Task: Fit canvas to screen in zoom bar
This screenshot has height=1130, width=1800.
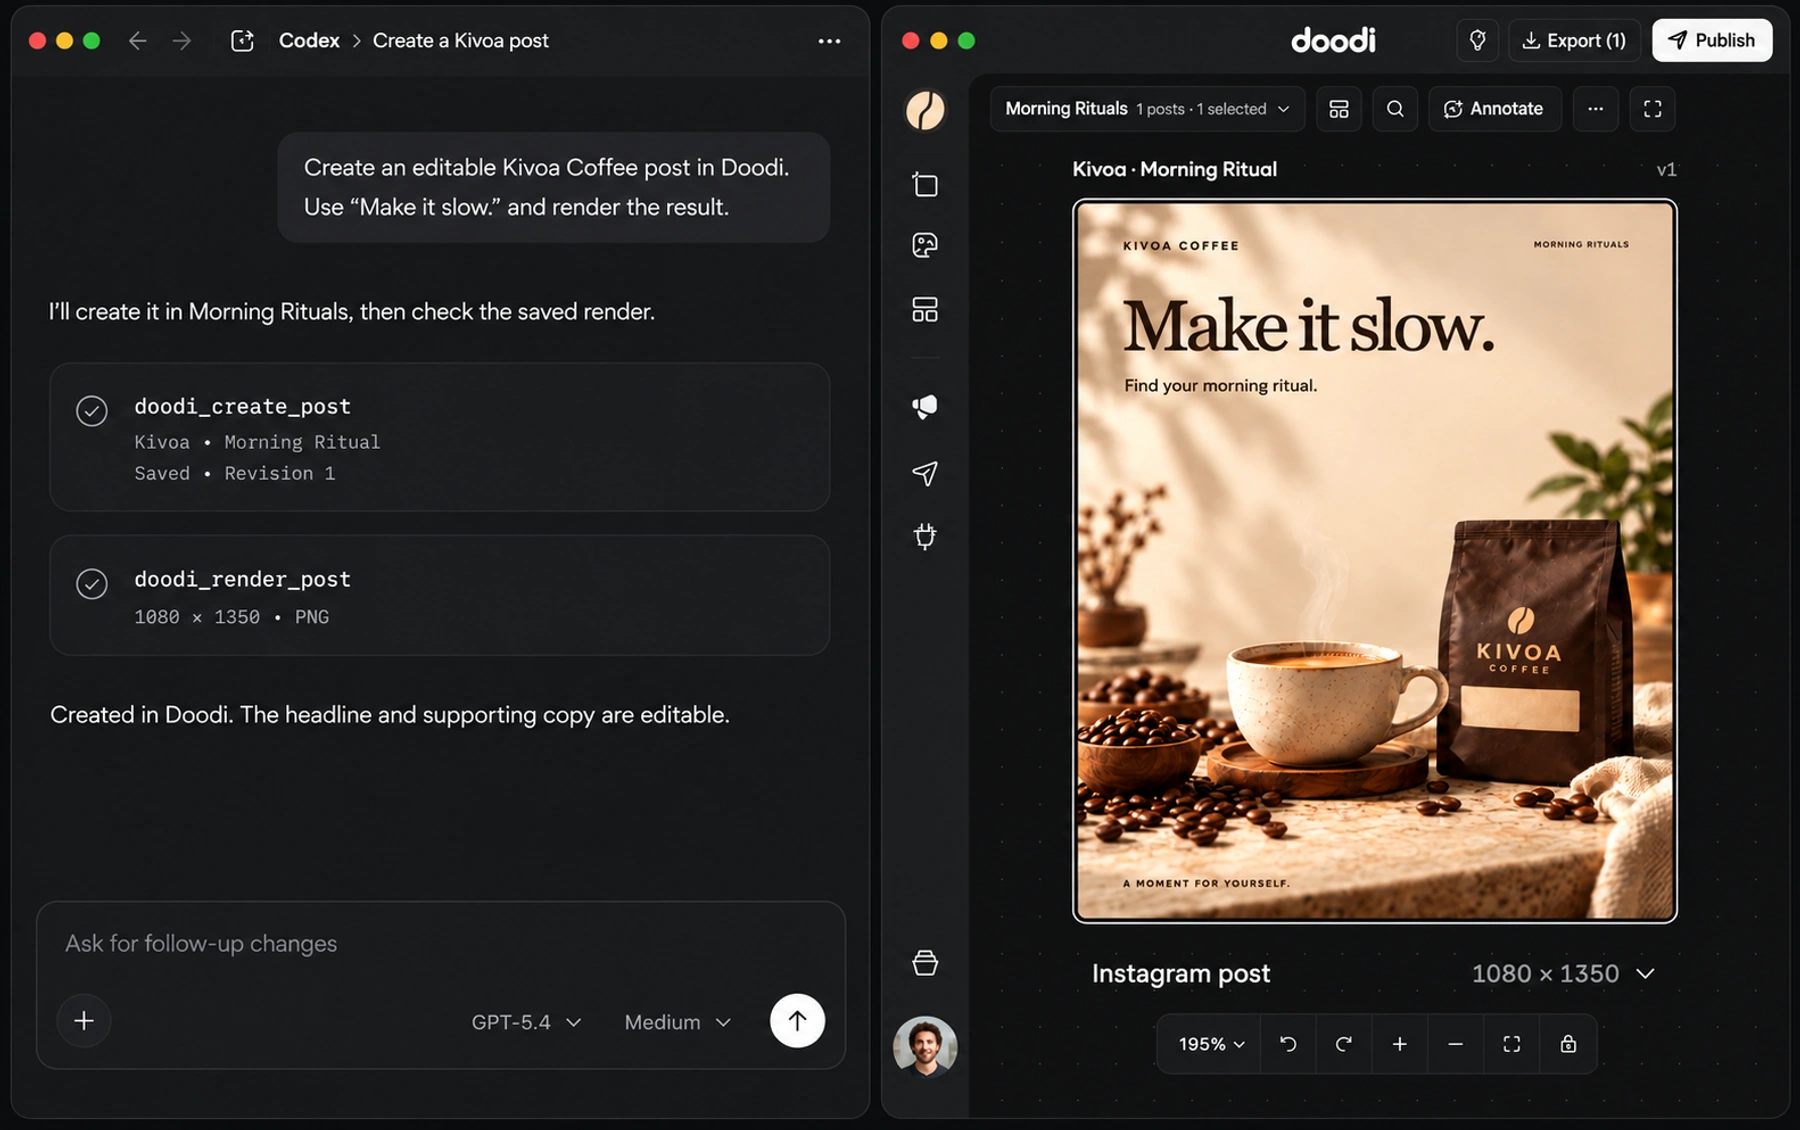Action: [x=1512, y=1044]
